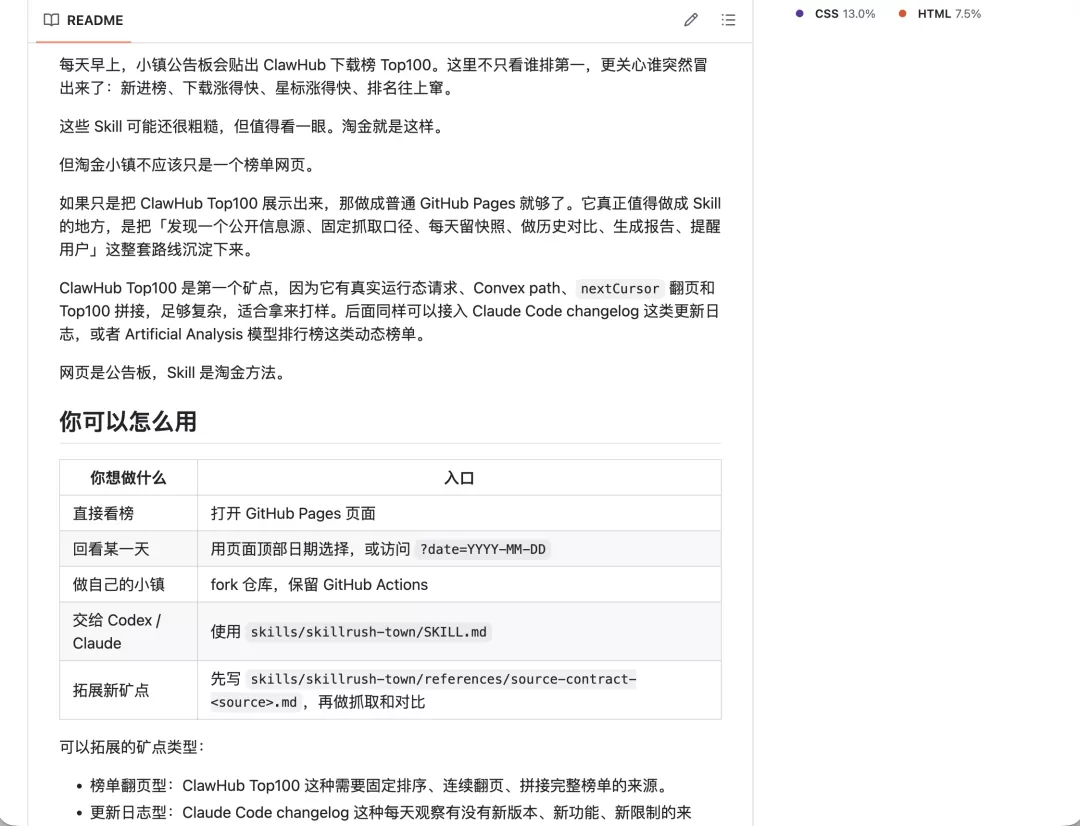This screenshot has height=826, width=1080.
Task: Click the CSS 13.0% language entry
Action: coord(835,14)
